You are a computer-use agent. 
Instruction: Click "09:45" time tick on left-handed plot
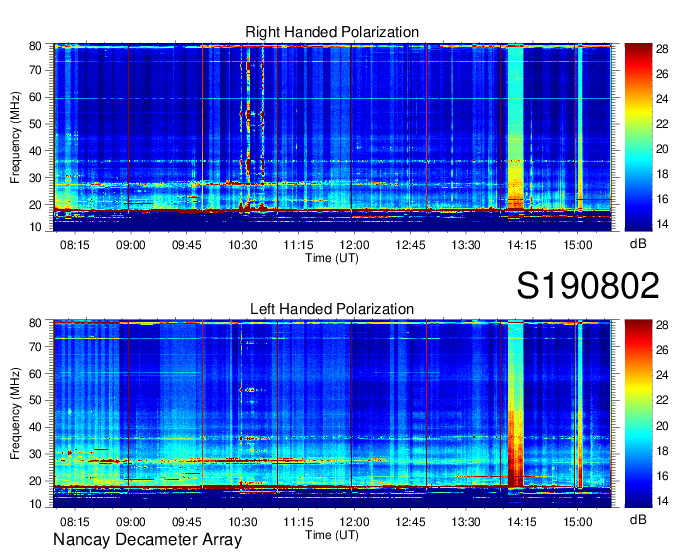(x=186, y=522)
